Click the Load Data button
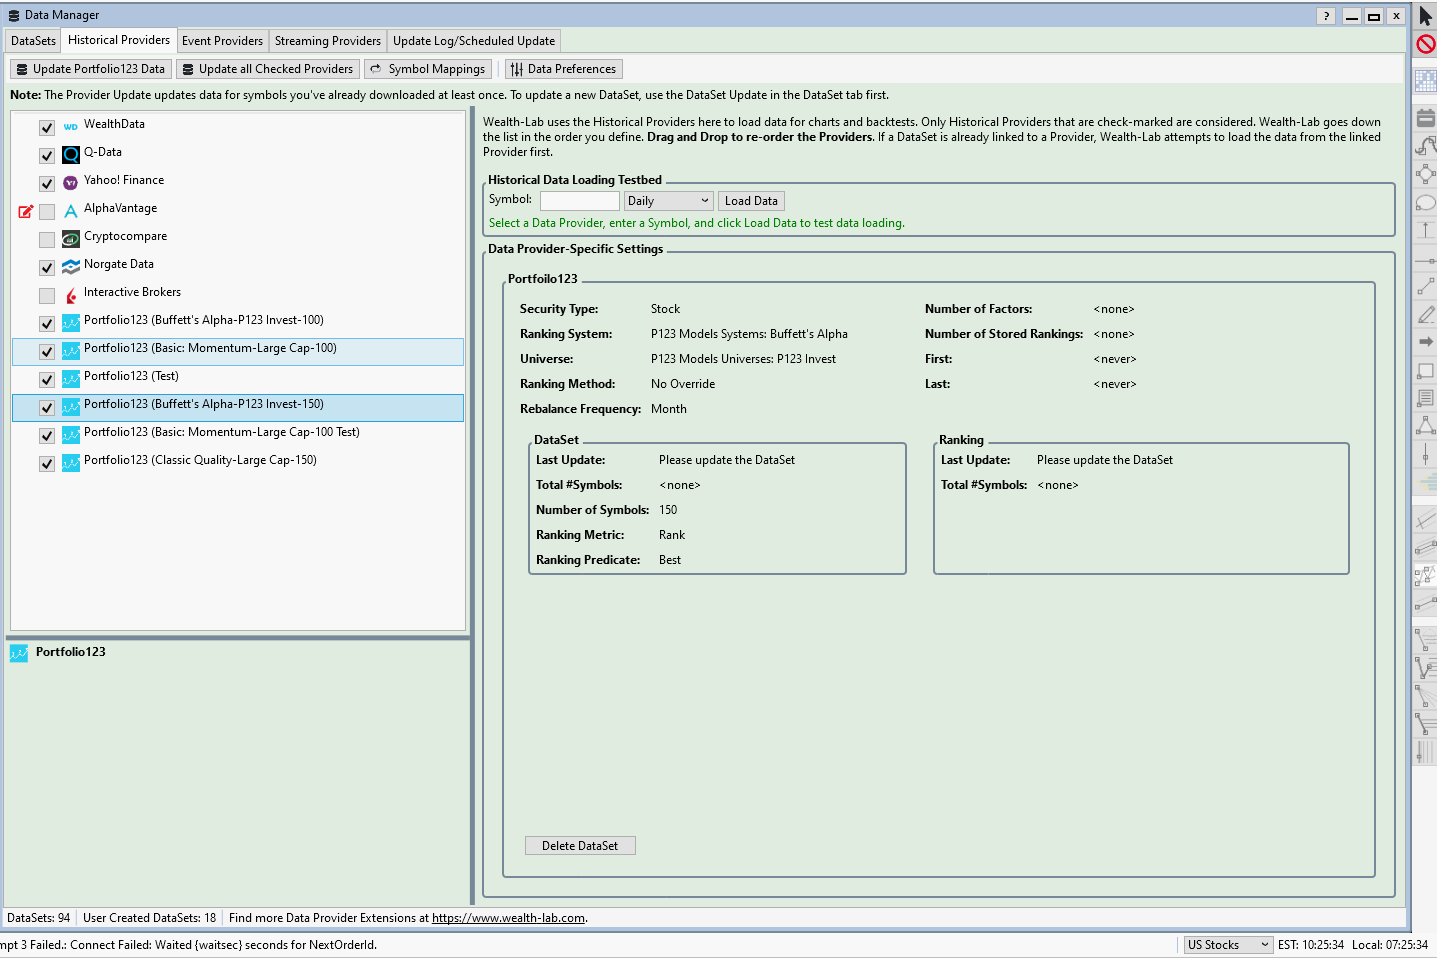Screen dimensions: 1437x958 click(x=751, y=201)
